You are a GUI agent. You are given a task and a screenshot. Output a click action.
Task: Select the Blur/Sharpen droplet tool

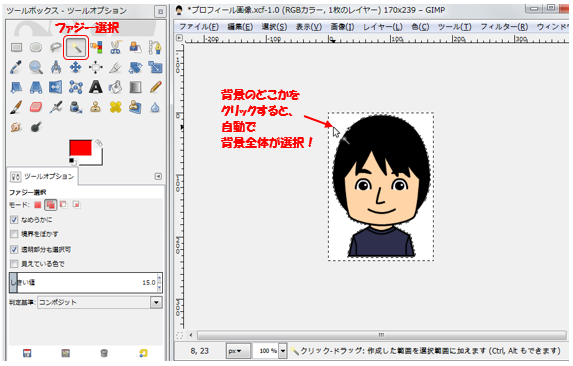pyautogui.click(x=155, y=107)
